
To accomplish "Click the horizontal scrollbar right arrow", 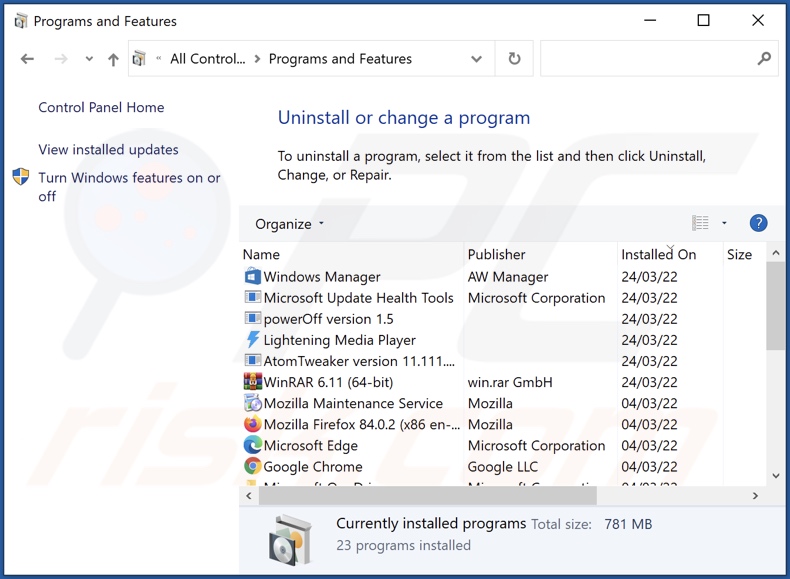I will point(755,496).
